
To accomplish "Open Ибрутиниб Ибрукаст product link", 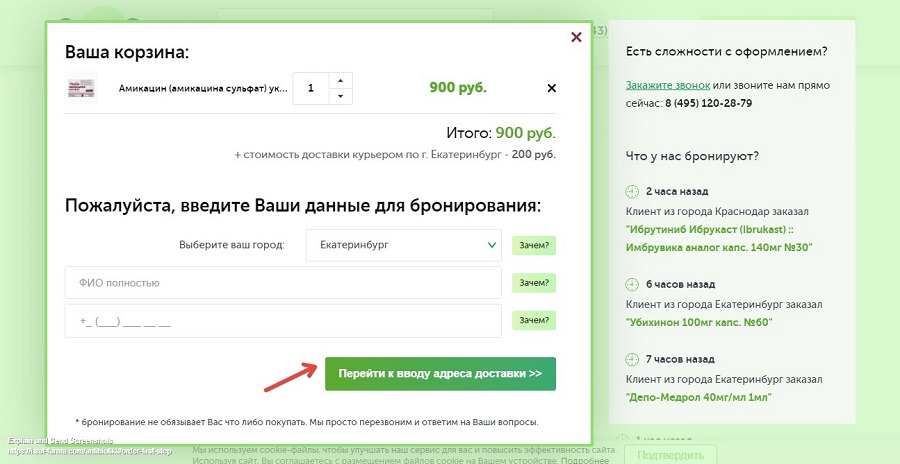I will [x=719, y=238].
